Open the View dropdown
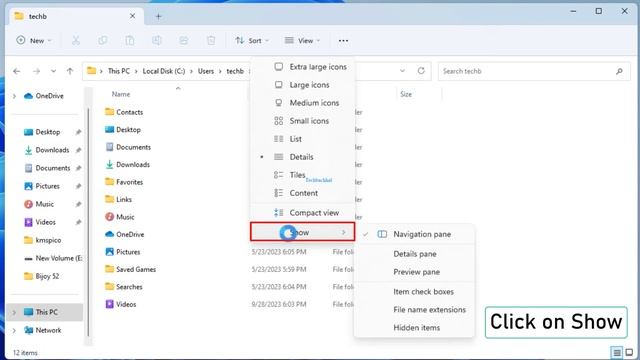 302,40
